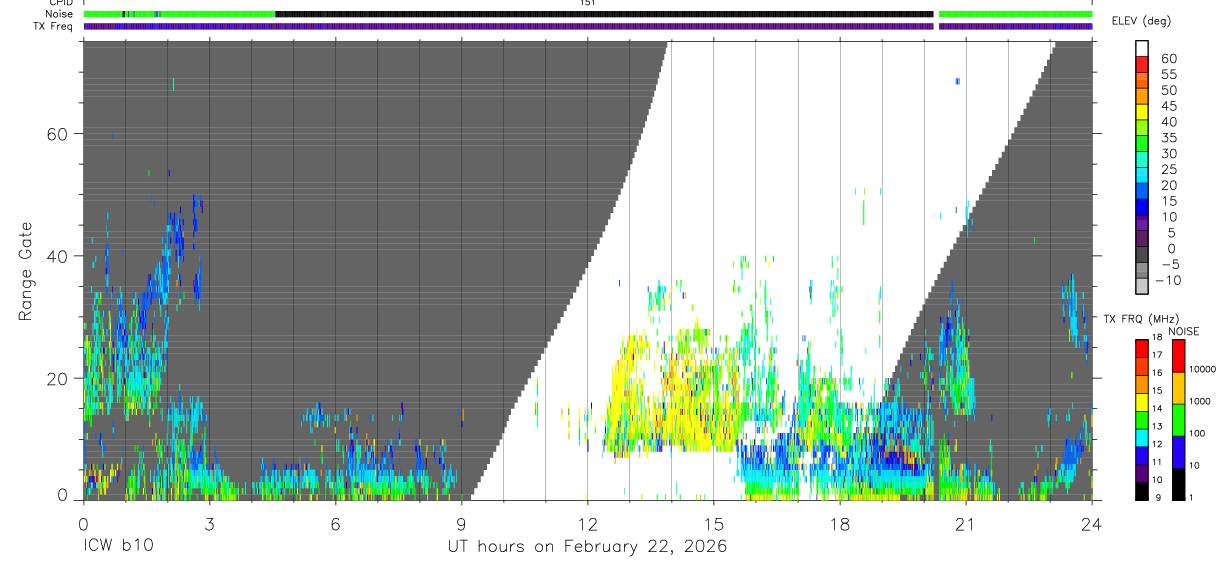1228x567 pixels.
Task: Click the 12 UT hour axis label
Action: coord(587,524)
